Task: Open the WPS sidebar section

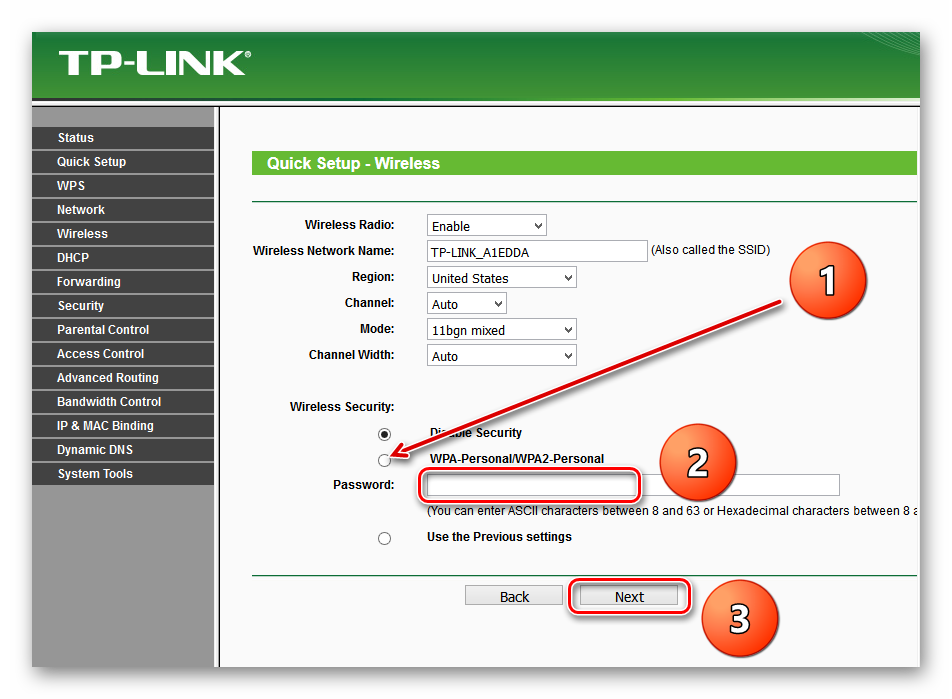Action: point(71,186)
